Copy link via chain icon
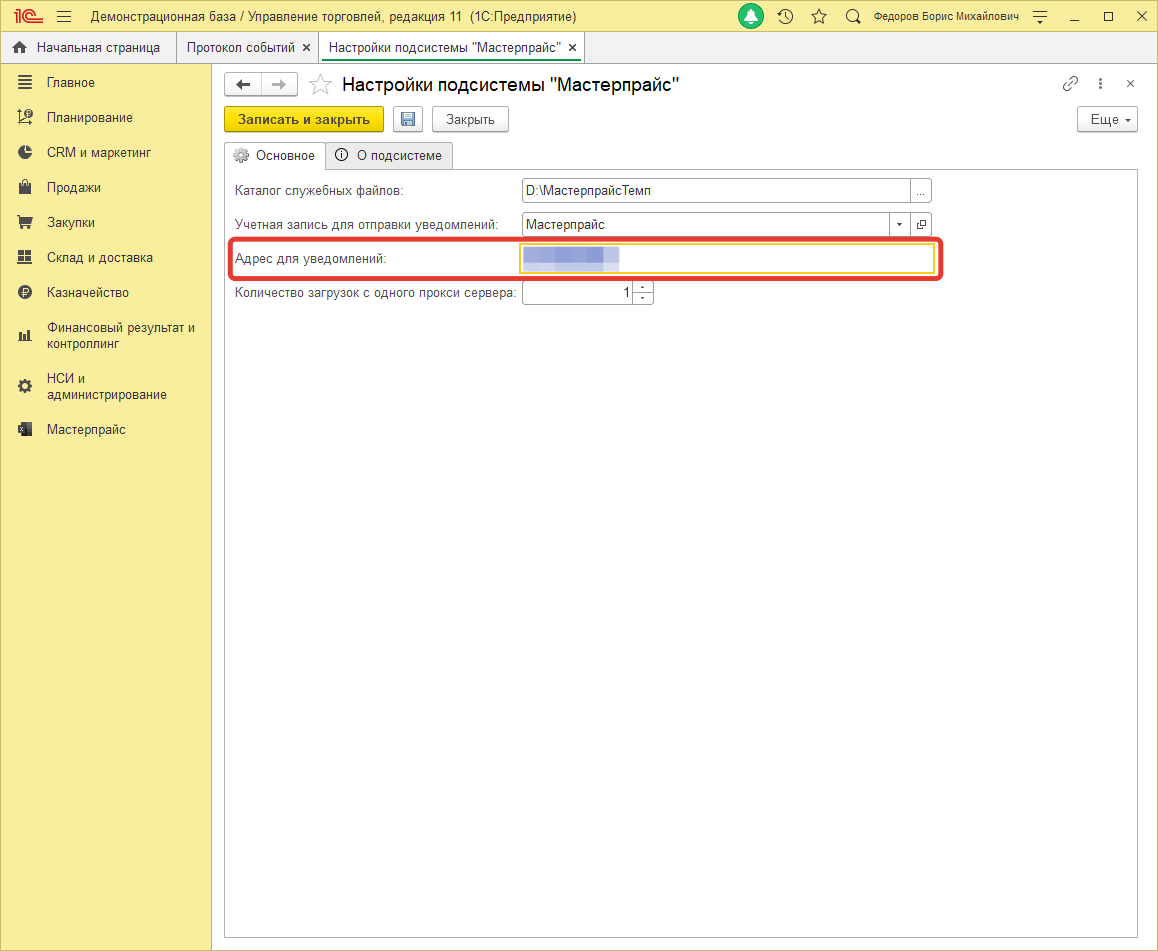This screenshot has height=951, width=1158. point(1070,84)
